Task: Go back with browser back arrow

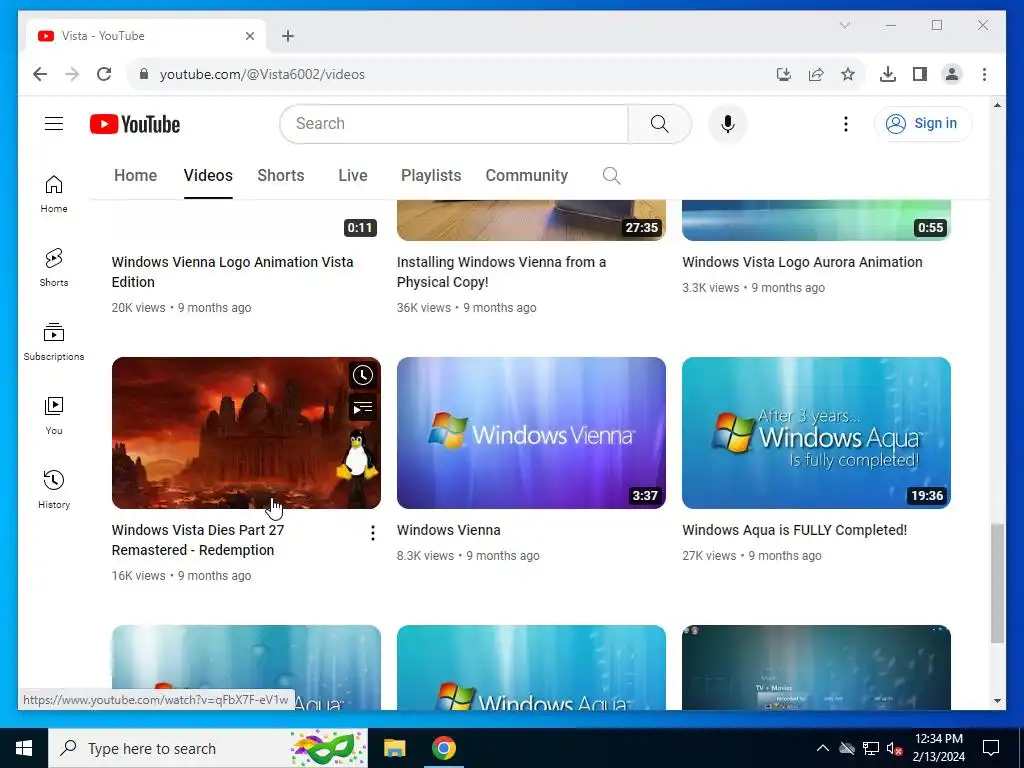Action: point(40,74)
